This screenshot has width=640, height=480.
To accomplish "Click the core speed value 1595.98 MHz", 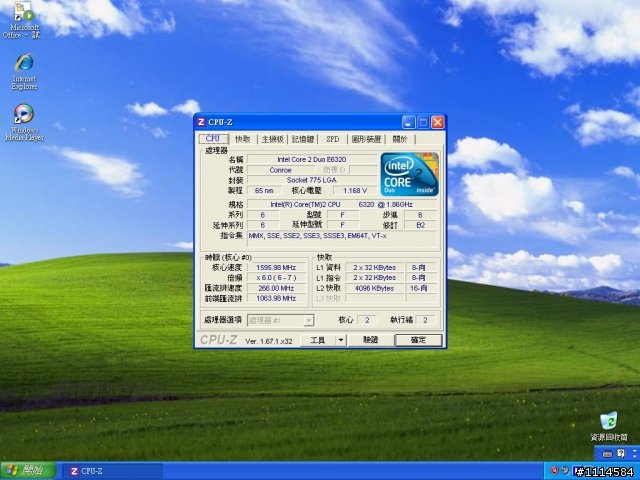I will point(276,267).
